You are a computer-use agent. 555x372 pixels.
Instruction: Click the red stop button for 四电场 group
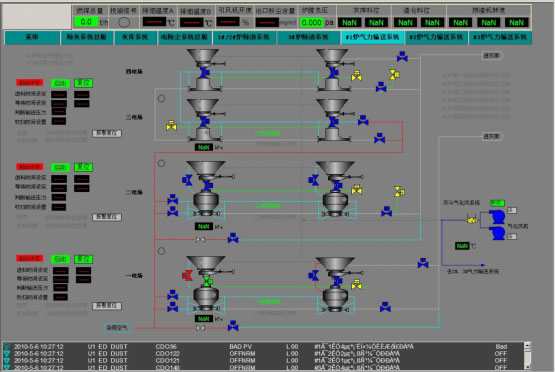coord(29,83)
